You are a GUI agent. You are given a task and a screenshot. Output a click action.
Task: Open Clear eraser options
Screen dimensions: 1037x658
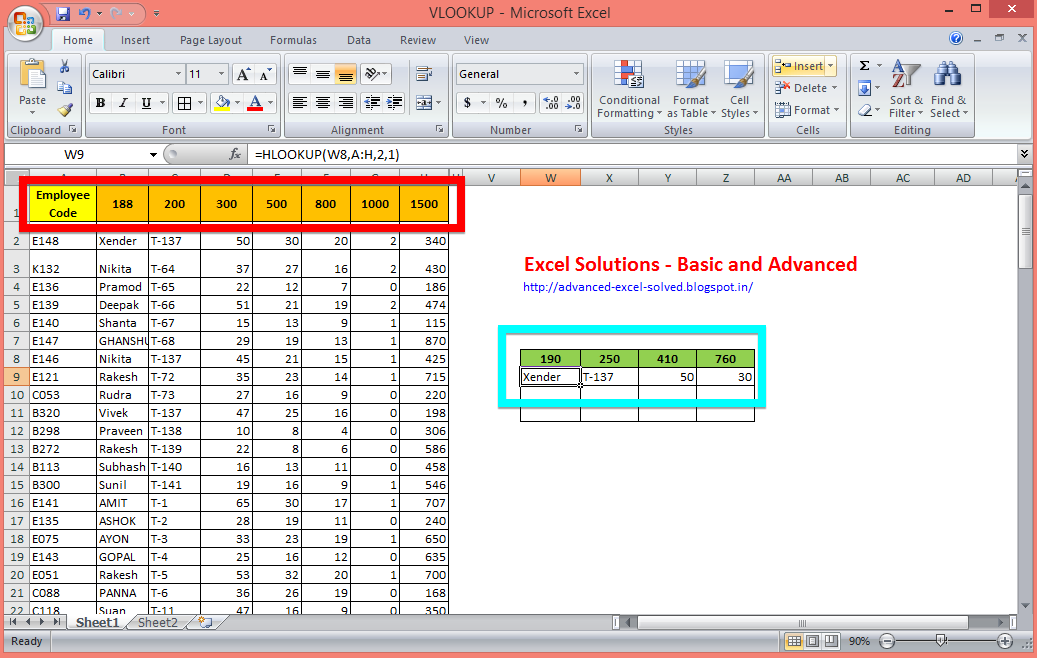click(864, 110)
